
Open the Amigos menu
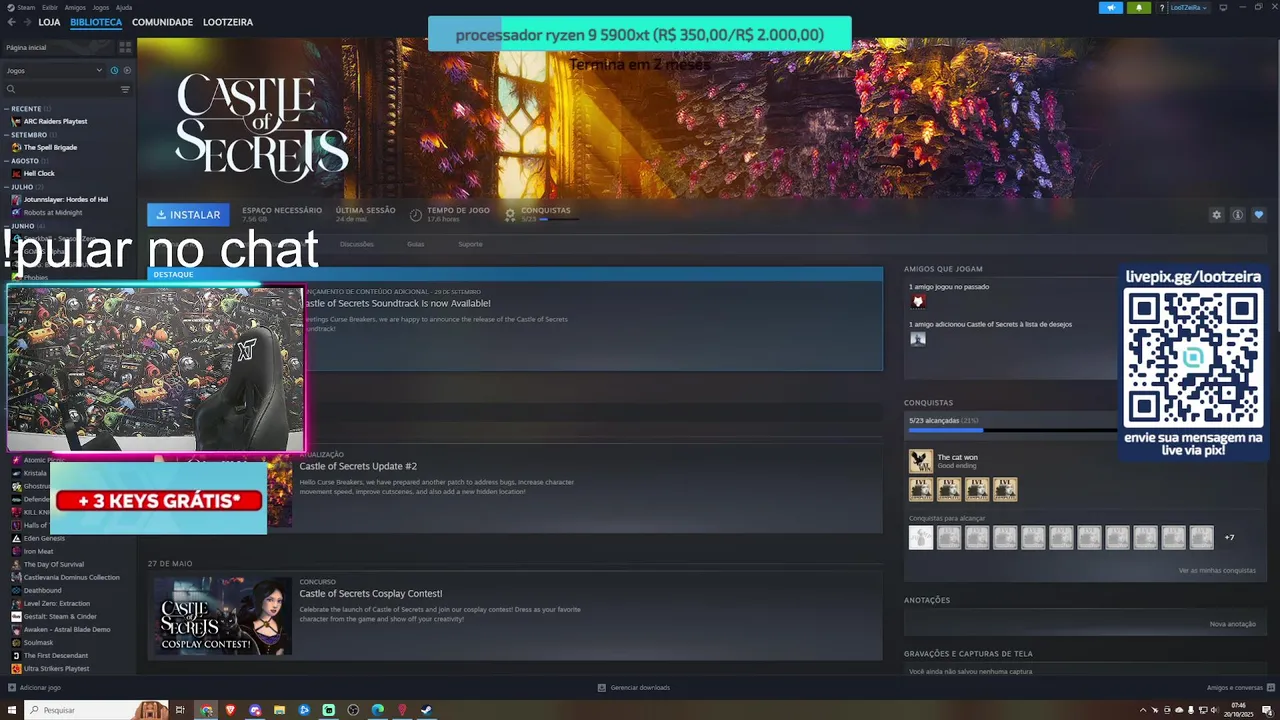point(75,7)
